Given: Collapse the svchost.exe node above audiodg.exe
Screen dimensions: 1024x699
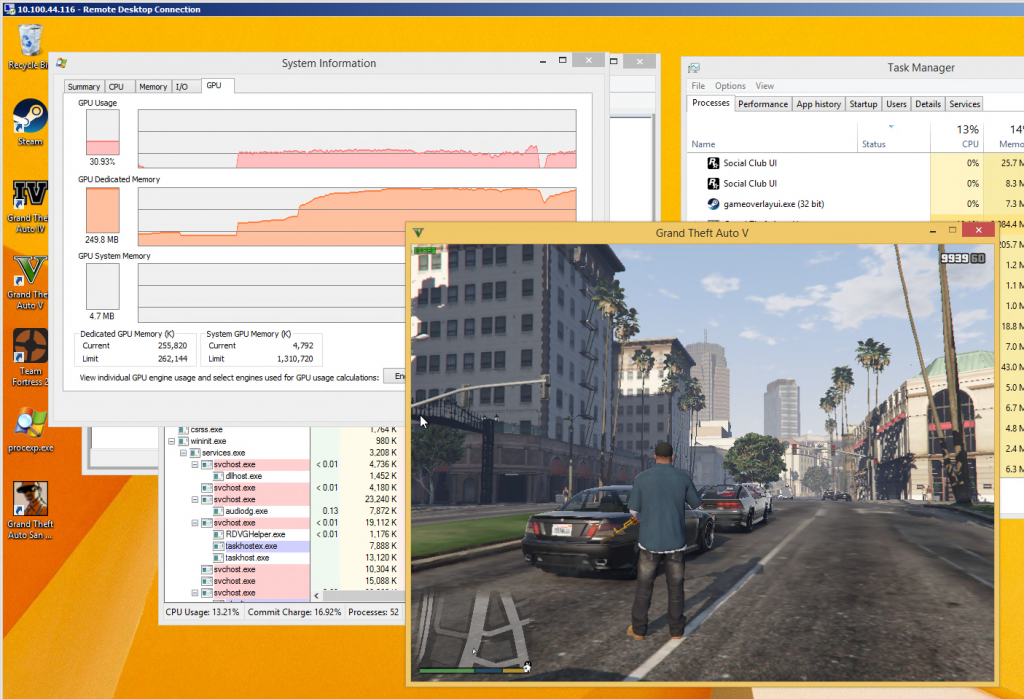Looking at the screenshot, I should click(x=194, y=499).
